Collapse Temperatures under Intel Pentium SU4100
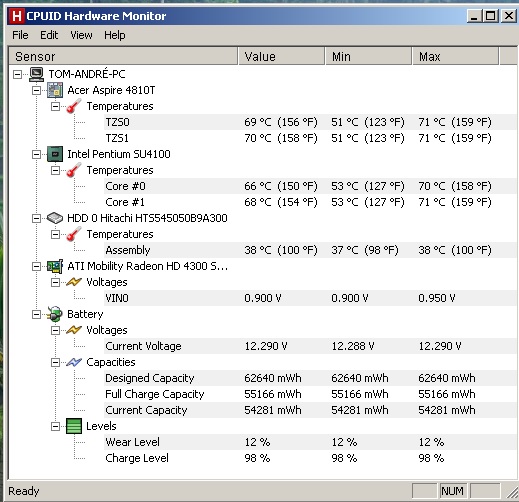The height and width of the screenshot is (502, 519). (x=55, y=170)
